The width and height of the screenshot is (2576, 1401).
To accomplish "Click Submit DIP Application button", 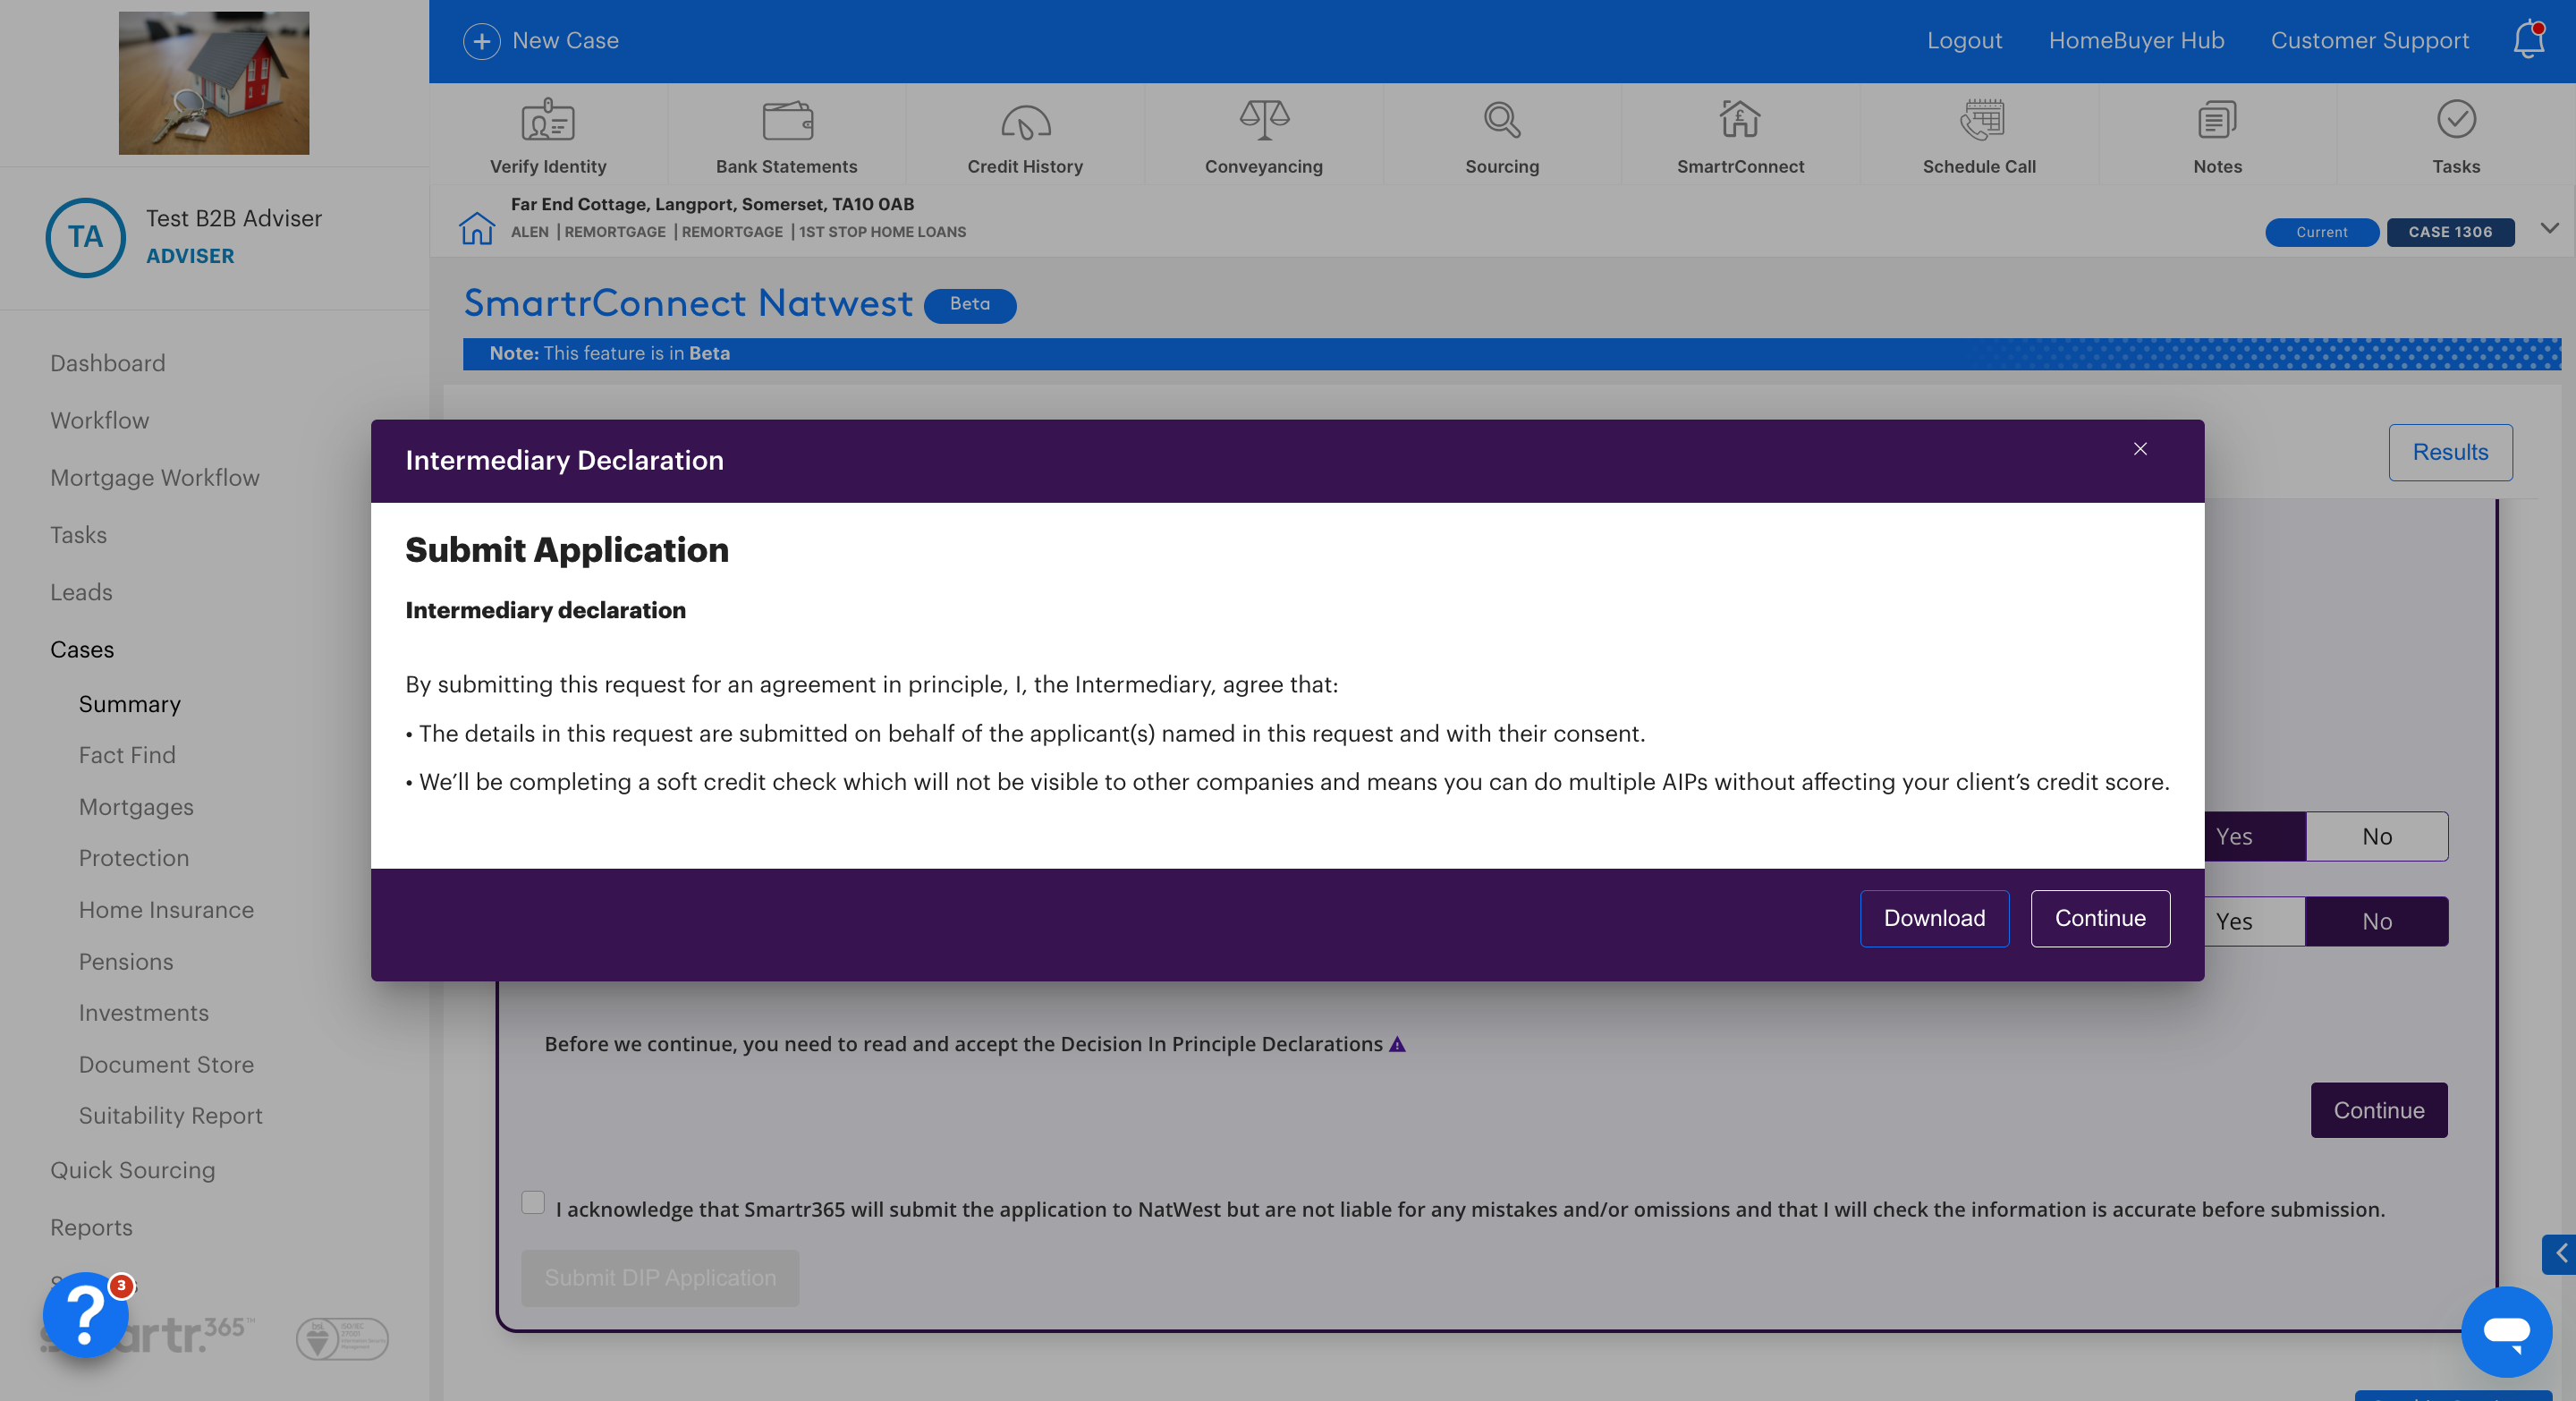I will tap(660, 1277).
